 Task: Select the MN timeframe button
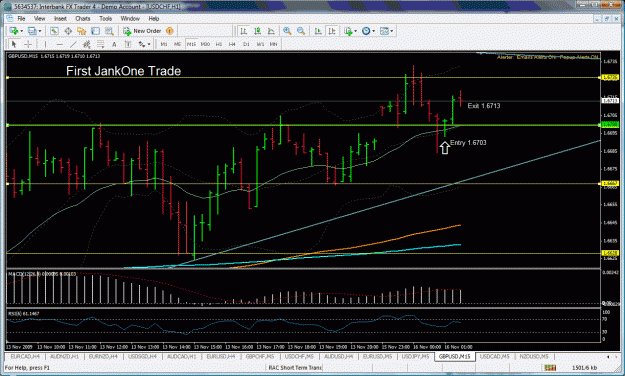[x=273, y=44]
